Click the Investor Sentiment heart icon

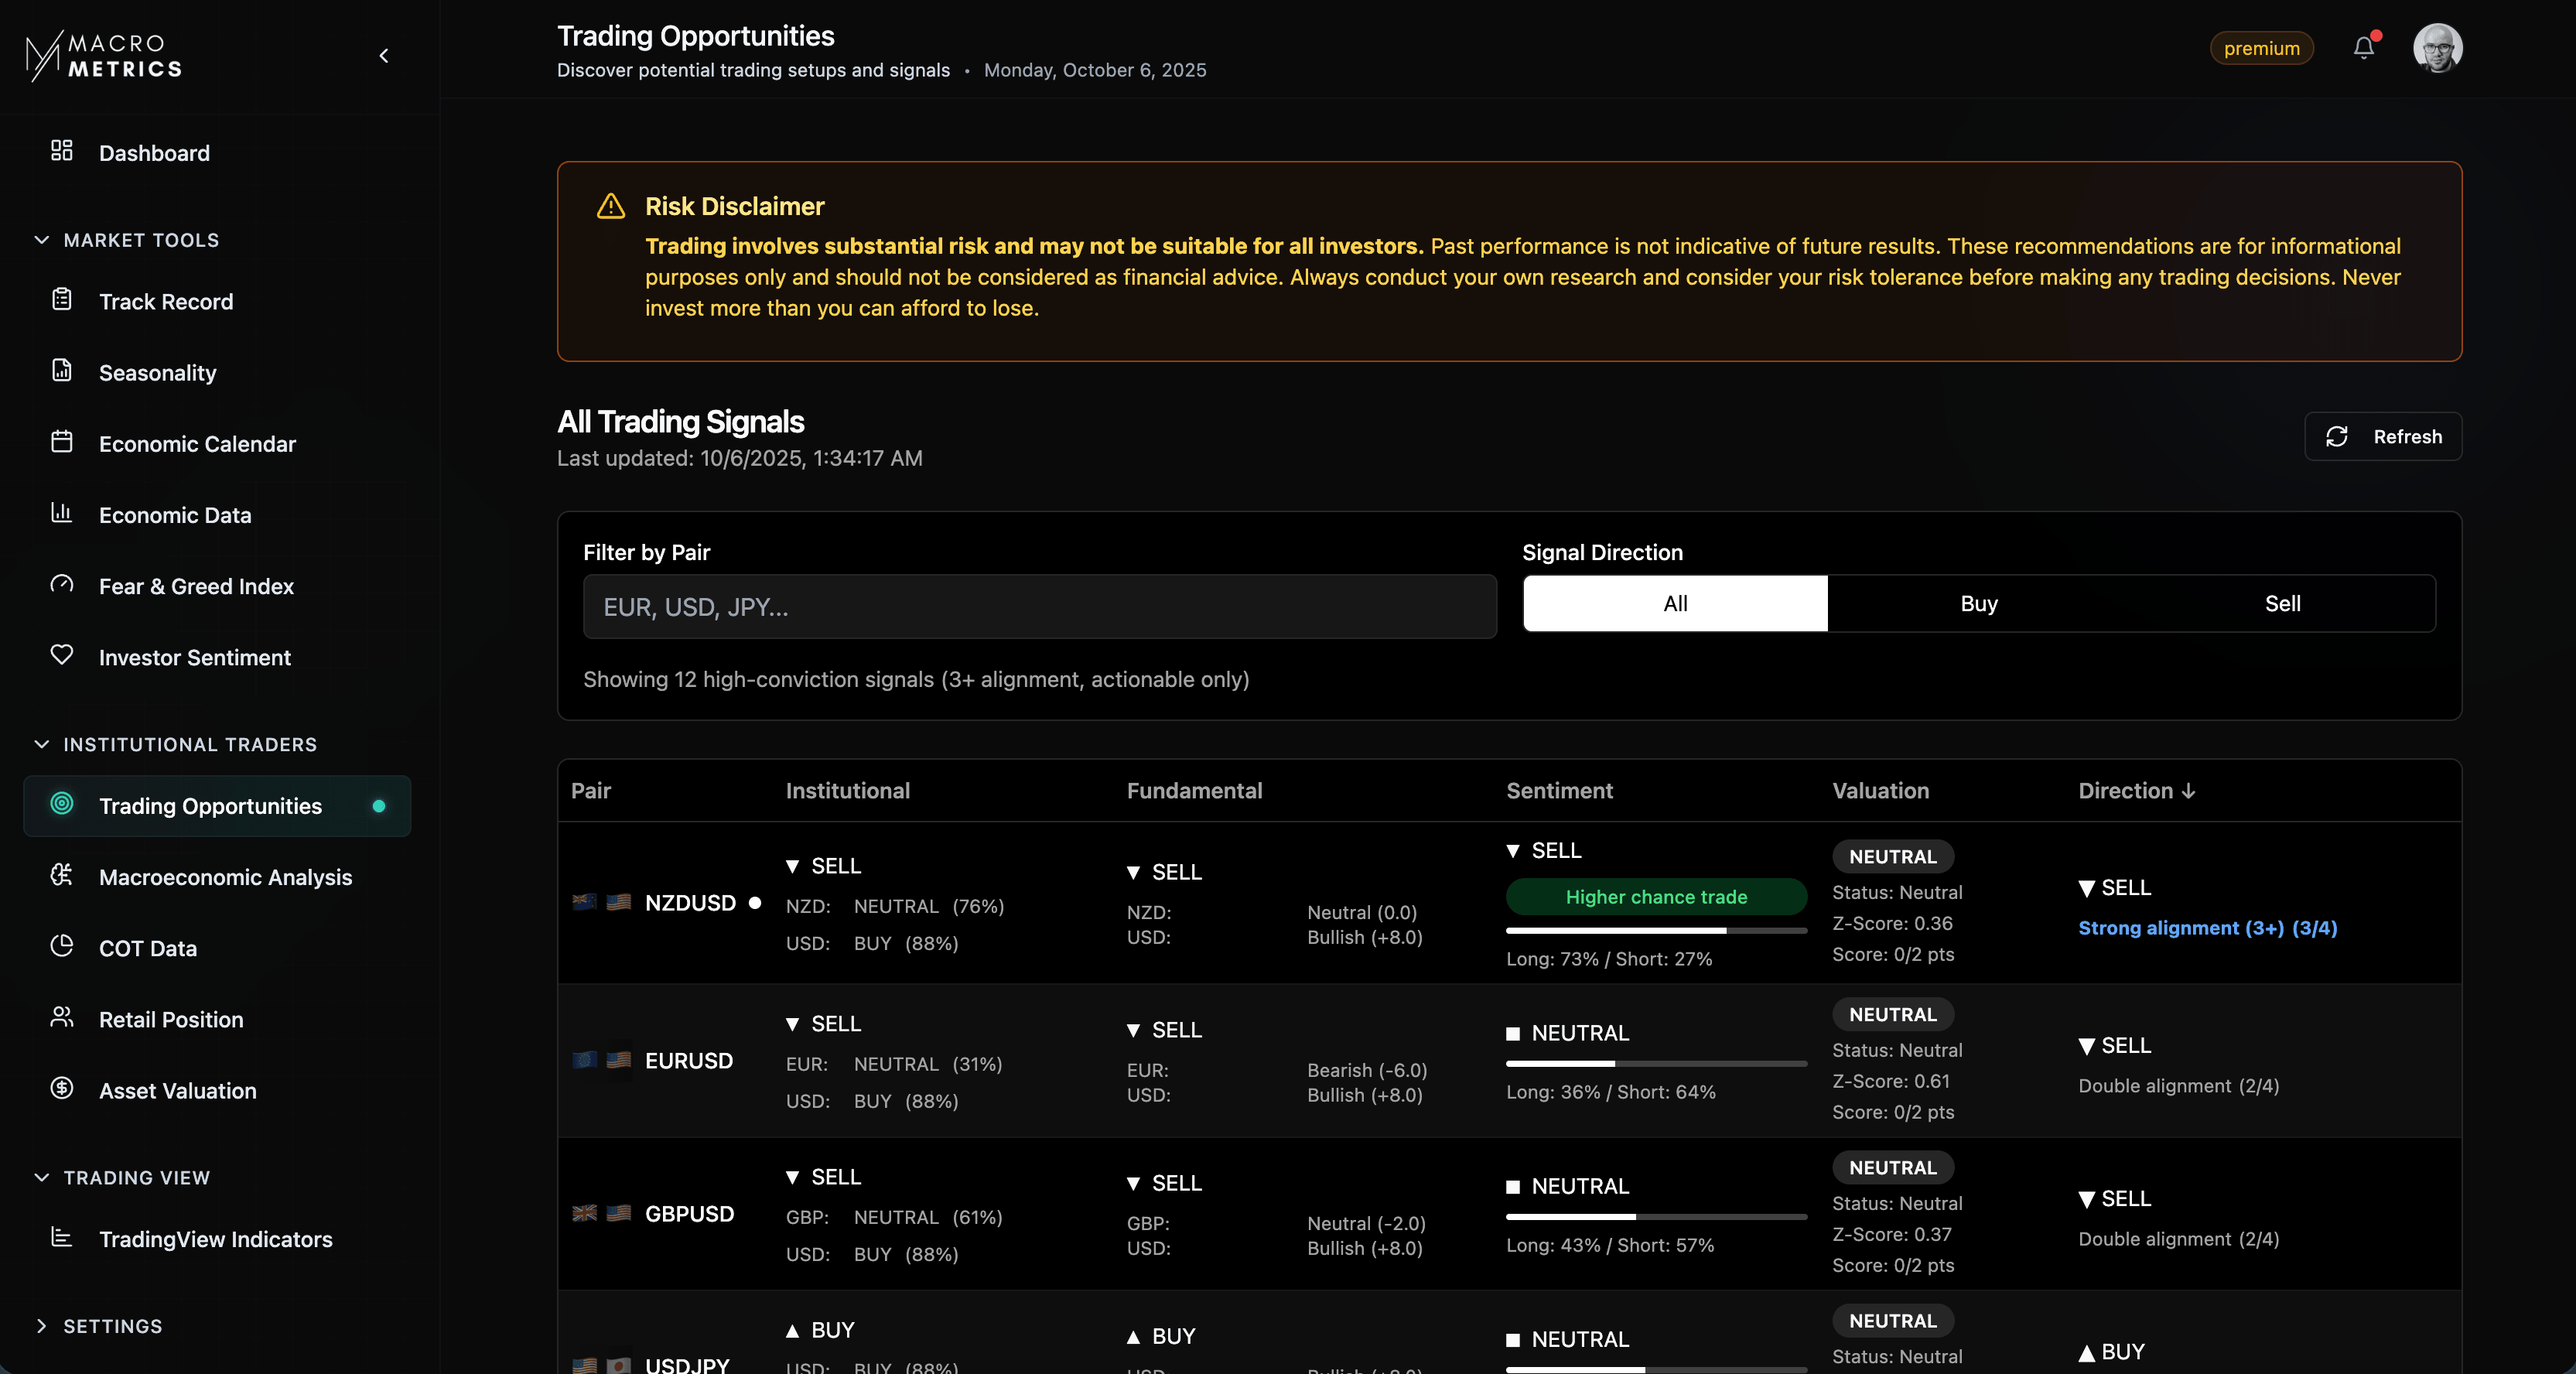62,656
